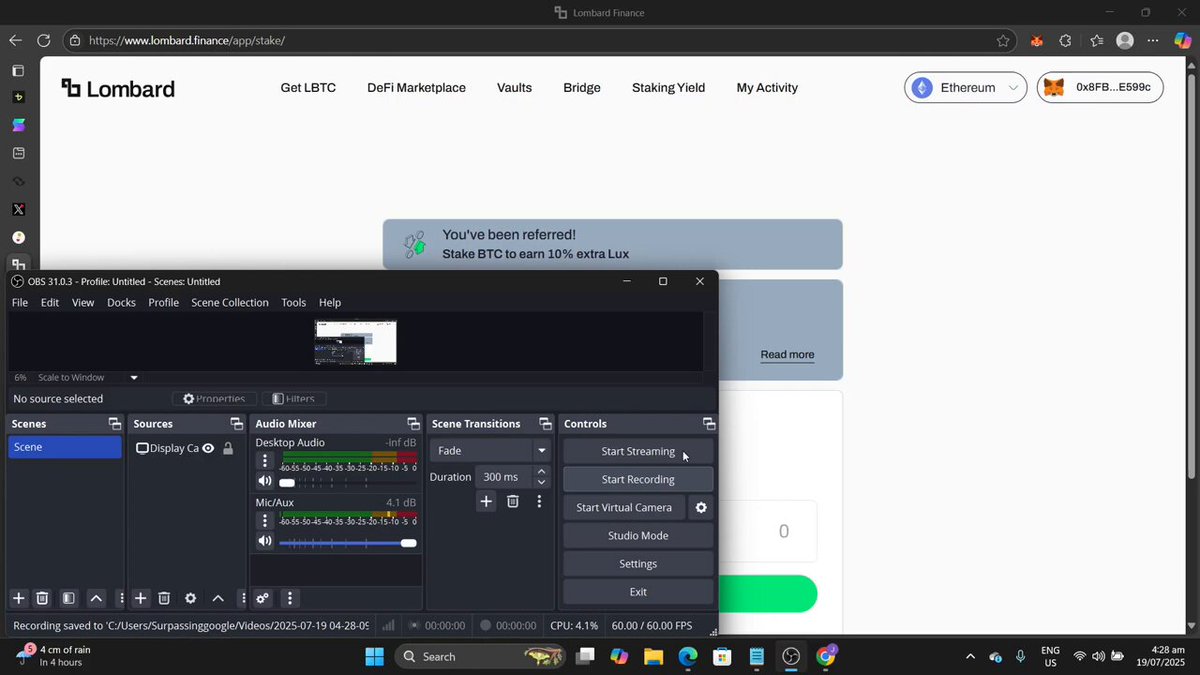Toggle Display Capture source lock
This screenshot has width=1200, height=675.
228,448
